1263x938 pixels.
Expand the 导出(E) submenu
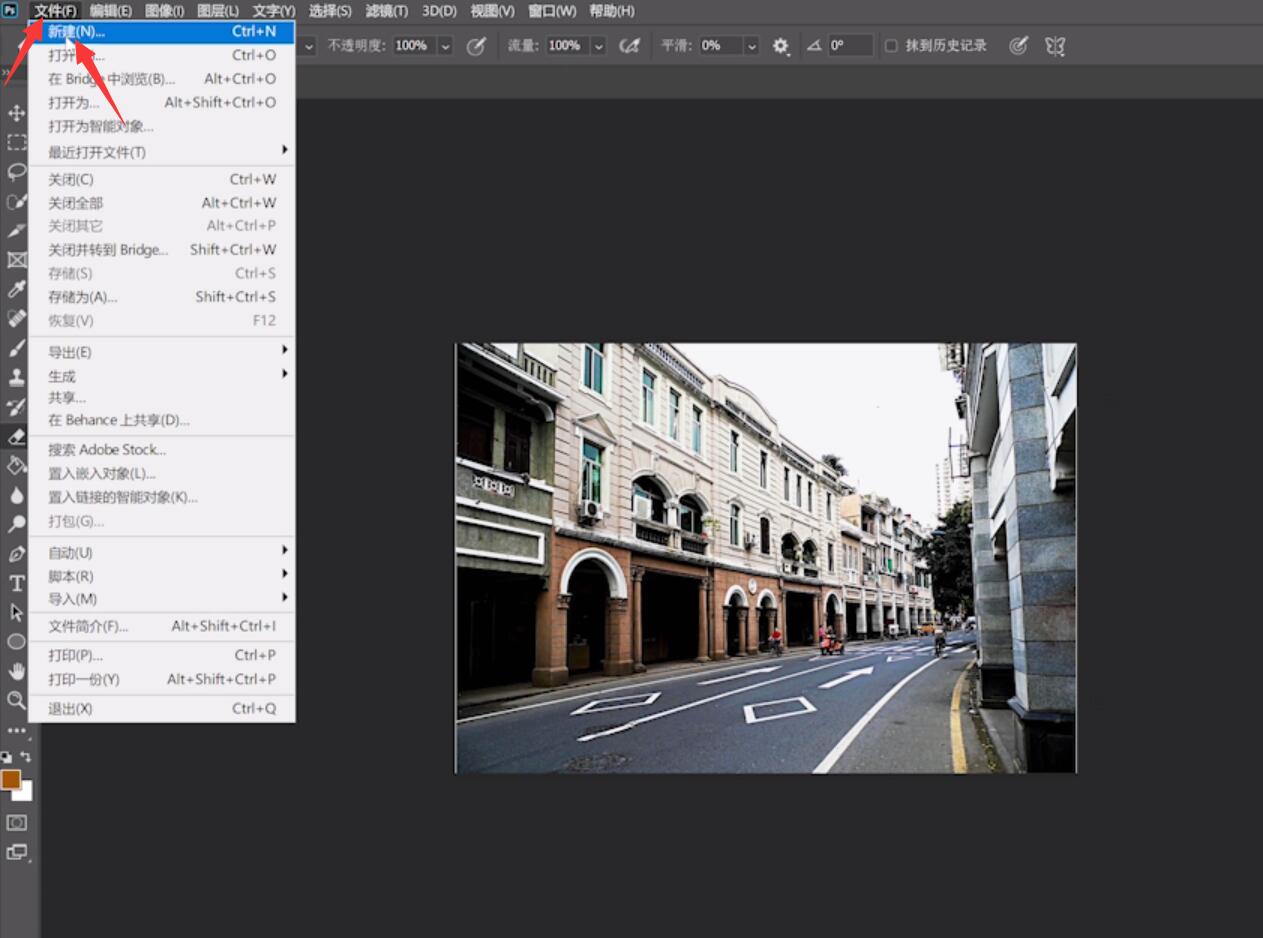pos(284,350)
